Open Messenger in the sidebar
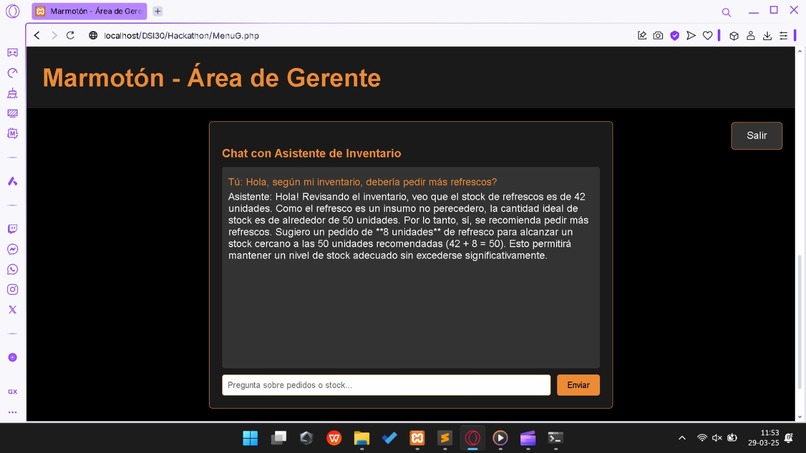806x453 pixels. (12, 249)
